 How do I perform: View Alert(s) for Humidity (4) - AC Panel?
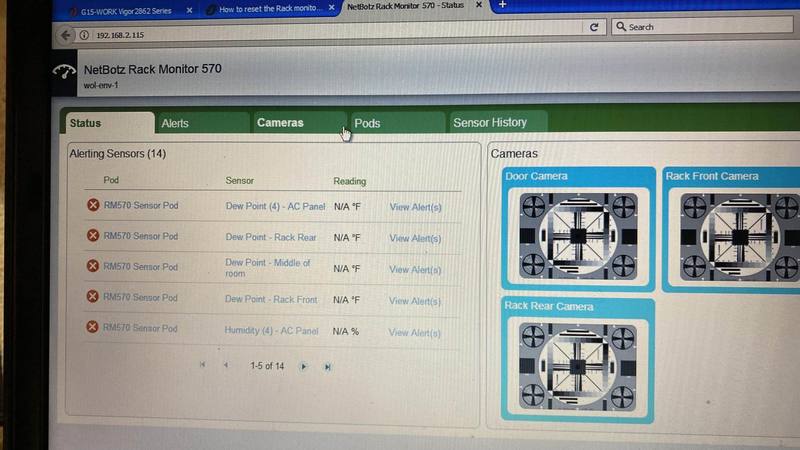pyautogui.click(x=414, y=333)
